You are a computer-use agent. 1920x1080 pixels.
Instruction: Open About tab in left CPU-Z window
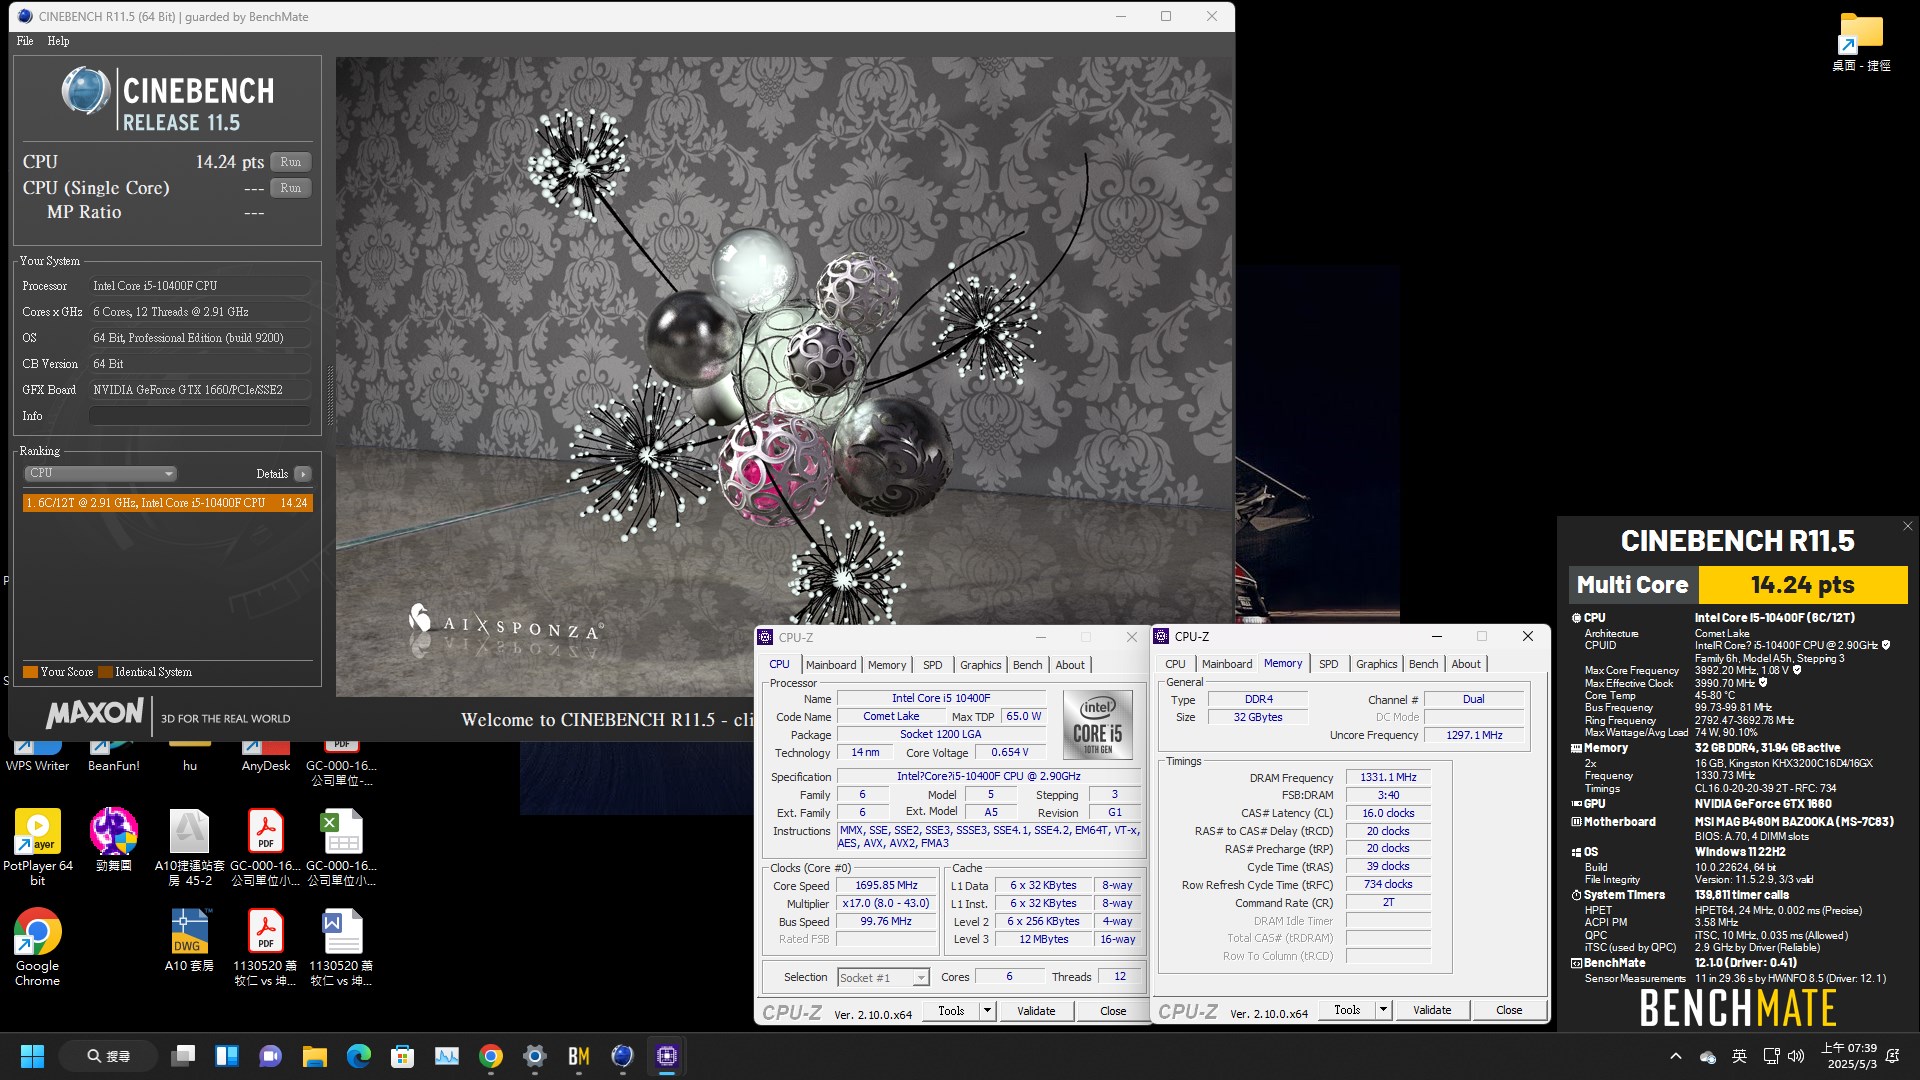click(x=1070, y=665)
